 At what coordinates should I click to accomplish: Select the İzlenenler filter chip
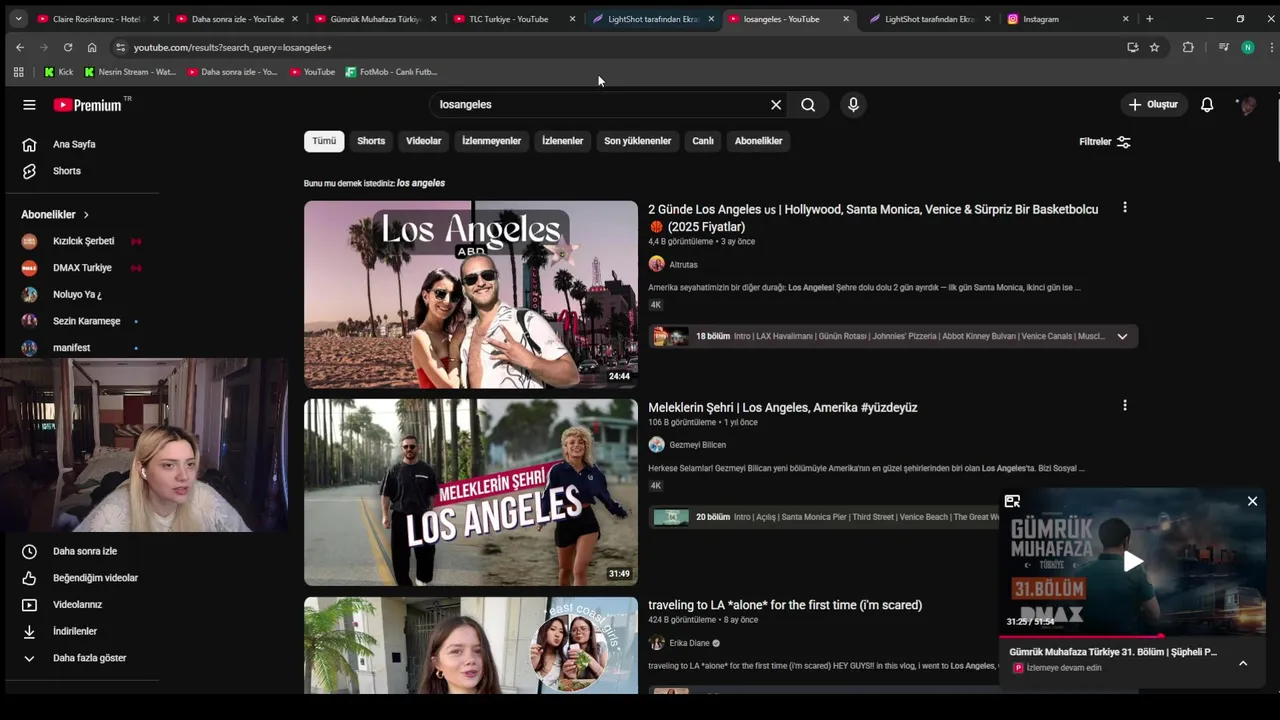point(562,141)
